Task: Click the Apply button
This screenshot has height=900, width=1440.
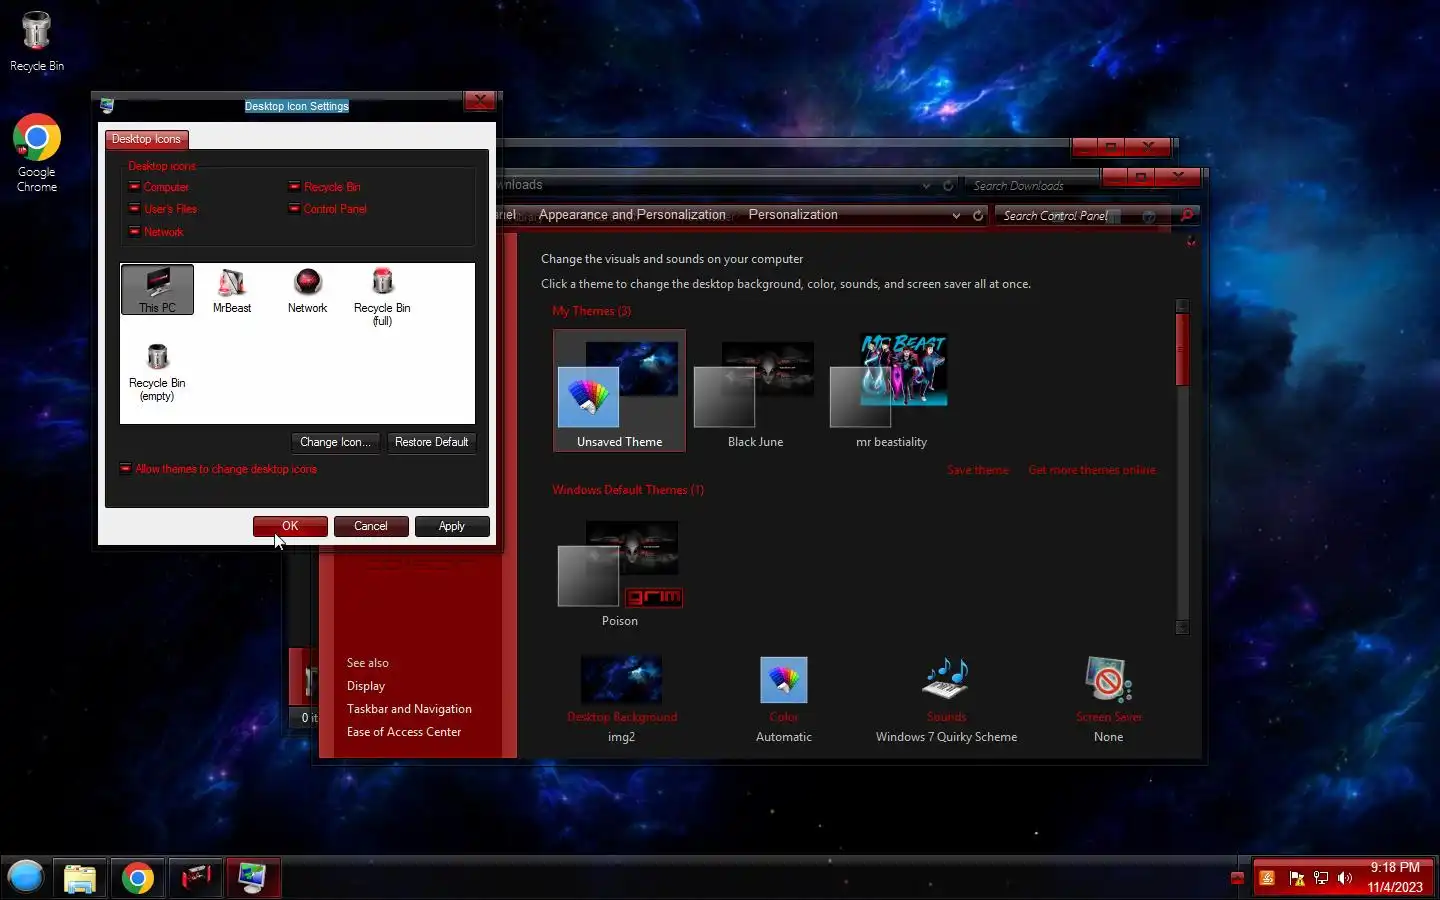Action: [451, 526]
